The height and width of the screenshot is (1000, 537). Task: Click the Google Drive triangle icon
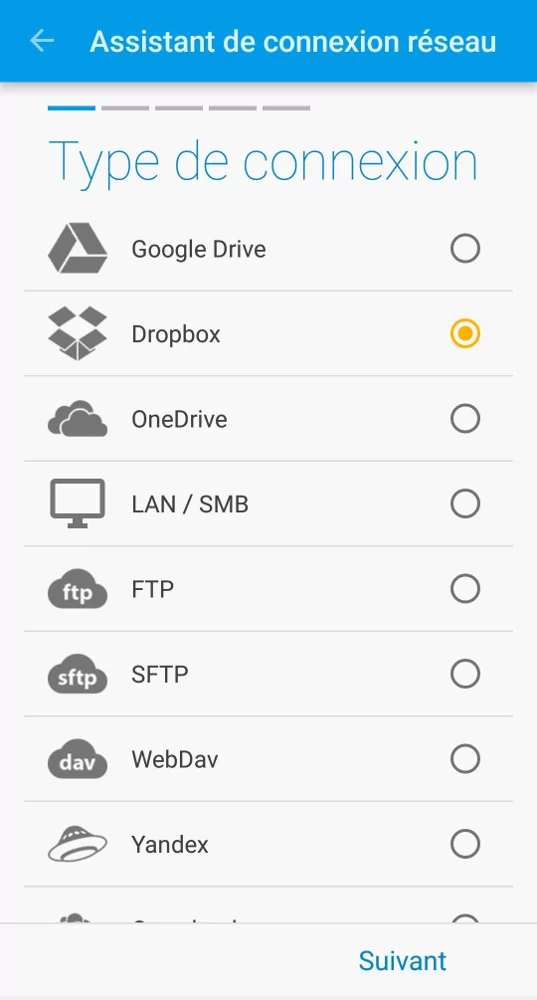pos(77,249)
